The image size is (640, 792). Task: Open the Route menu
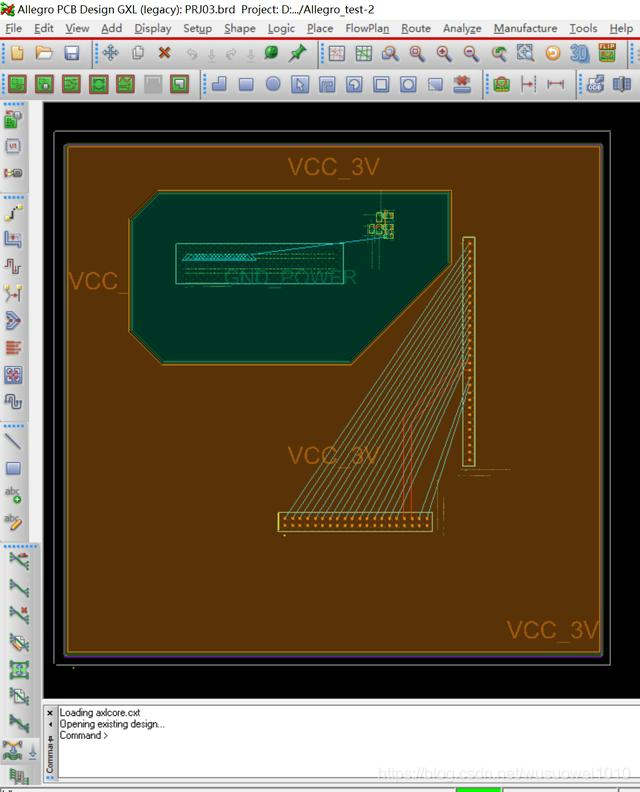(x=415, y=28)
